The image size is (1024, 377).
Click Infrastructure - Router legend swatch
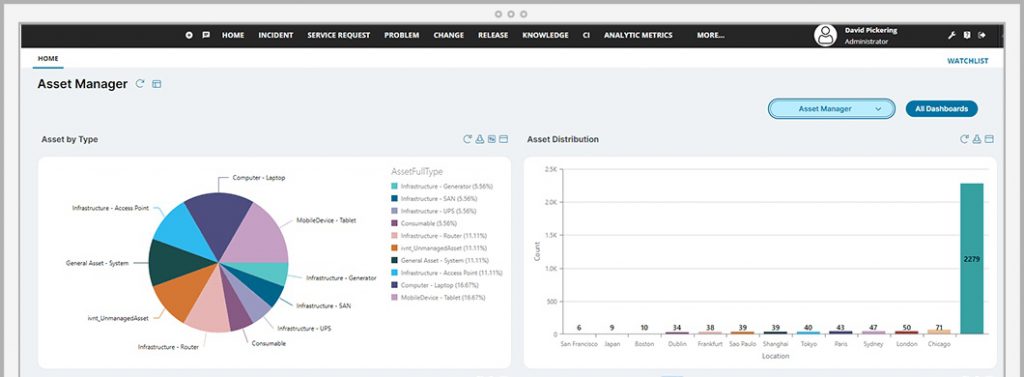[x=394, y=236]
